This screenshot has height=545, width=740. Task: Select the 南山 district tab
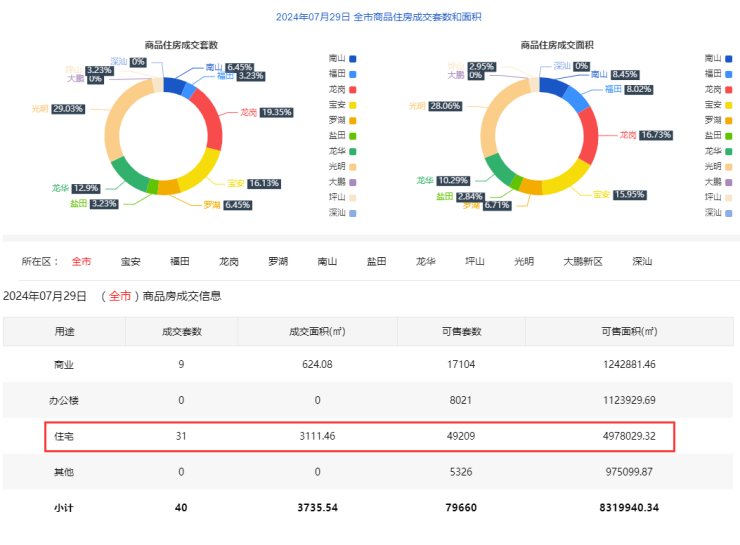click(x=327, y=262)
